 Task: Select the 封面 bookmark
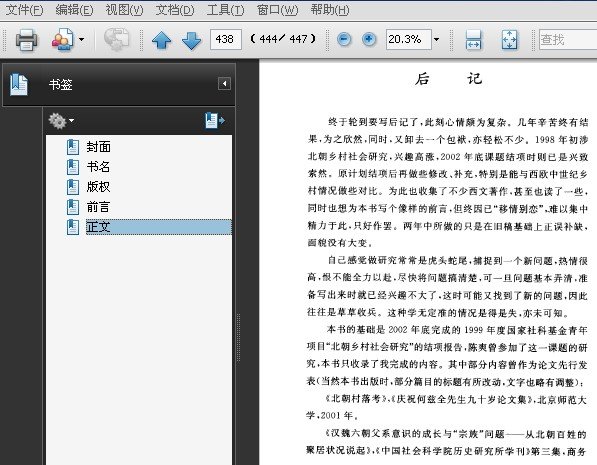98,147
